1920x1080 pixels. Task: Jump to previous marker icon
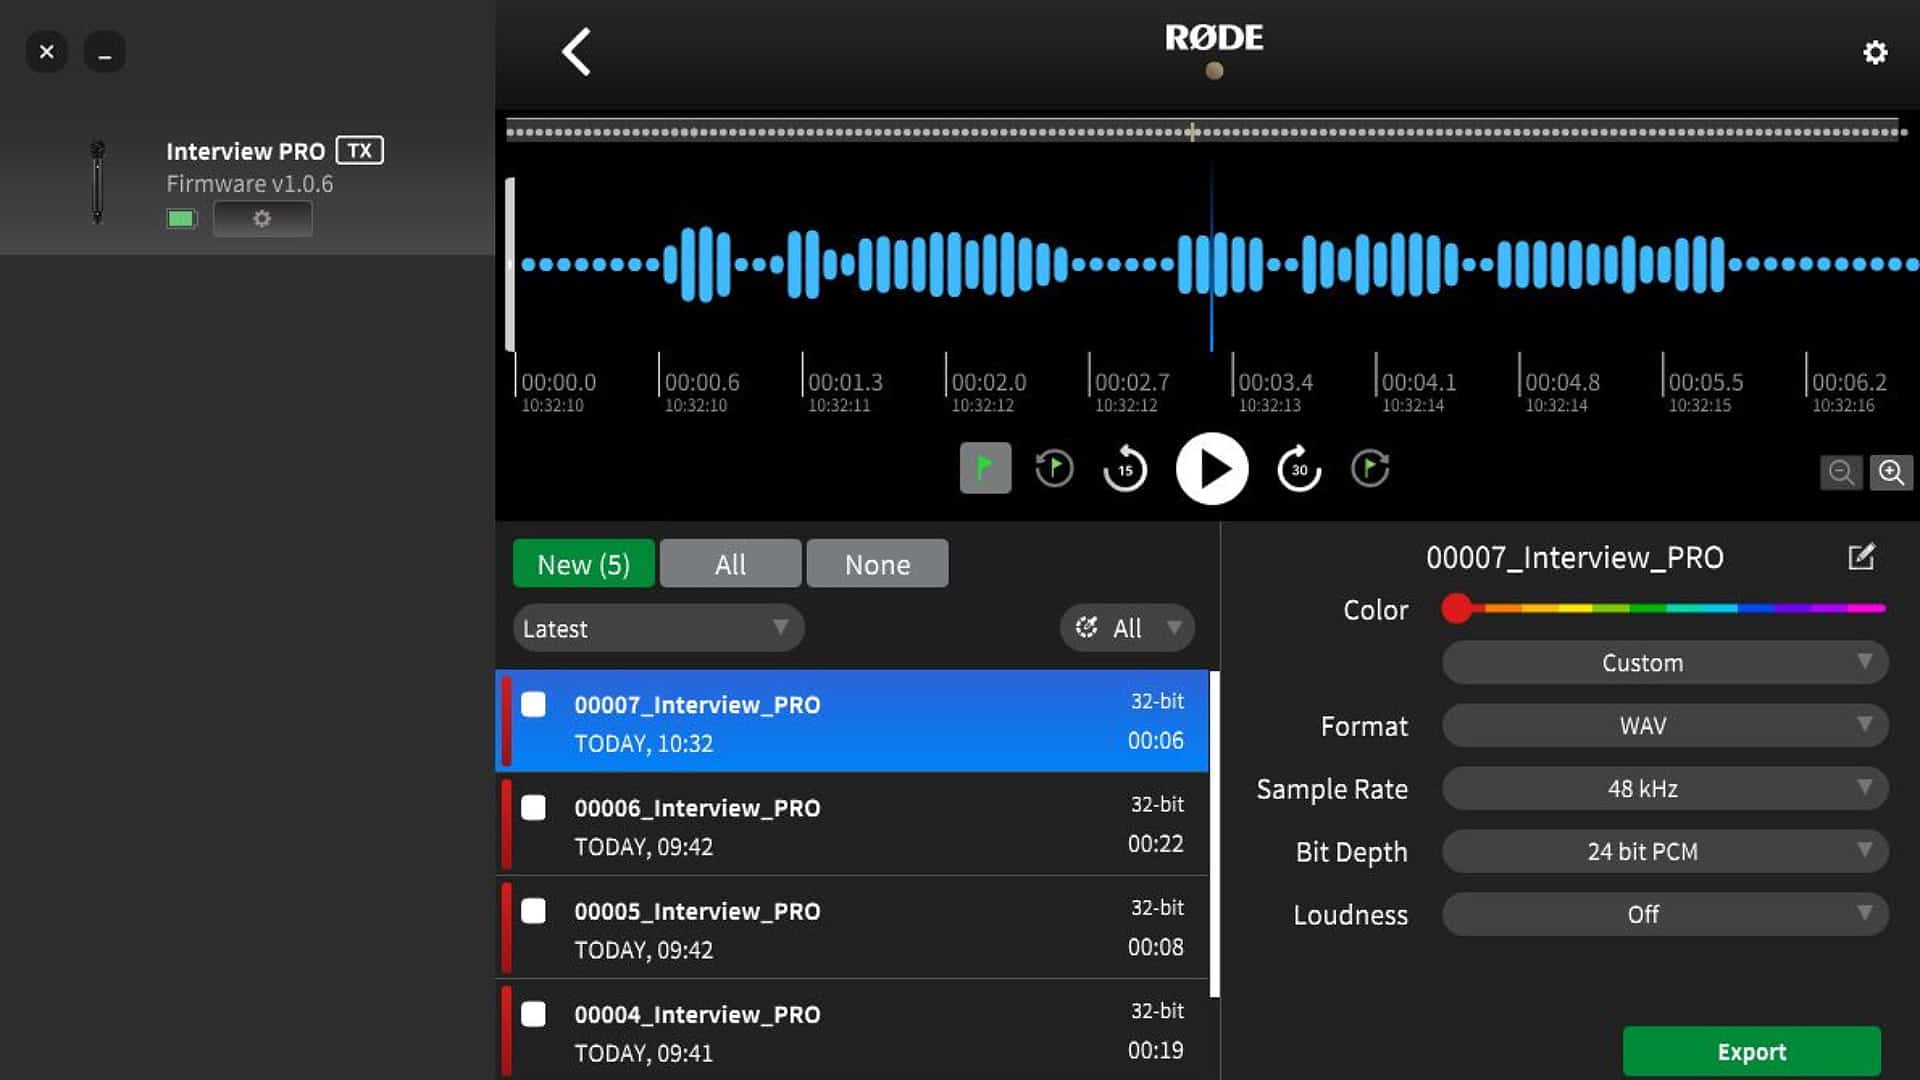coord(1054,468)
